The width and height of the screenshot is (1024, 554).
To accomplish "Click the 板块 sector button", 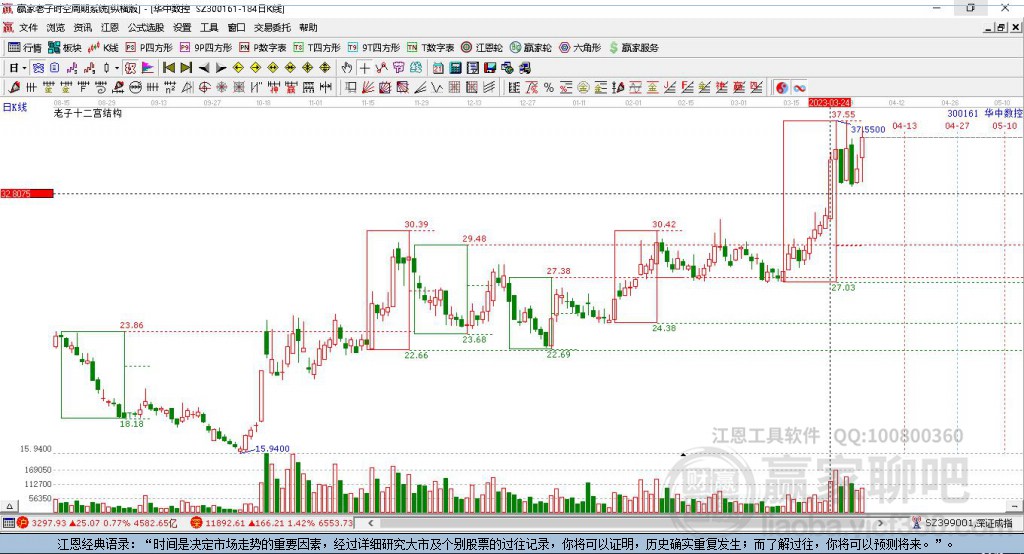I will (65, 48).
